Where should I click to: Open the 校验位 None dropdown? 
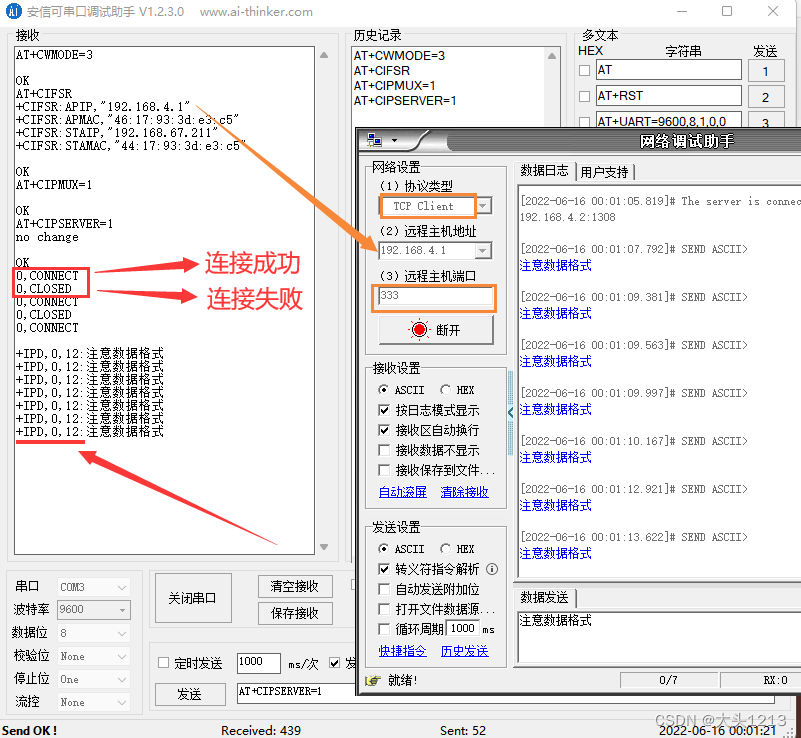coord(93,656)
